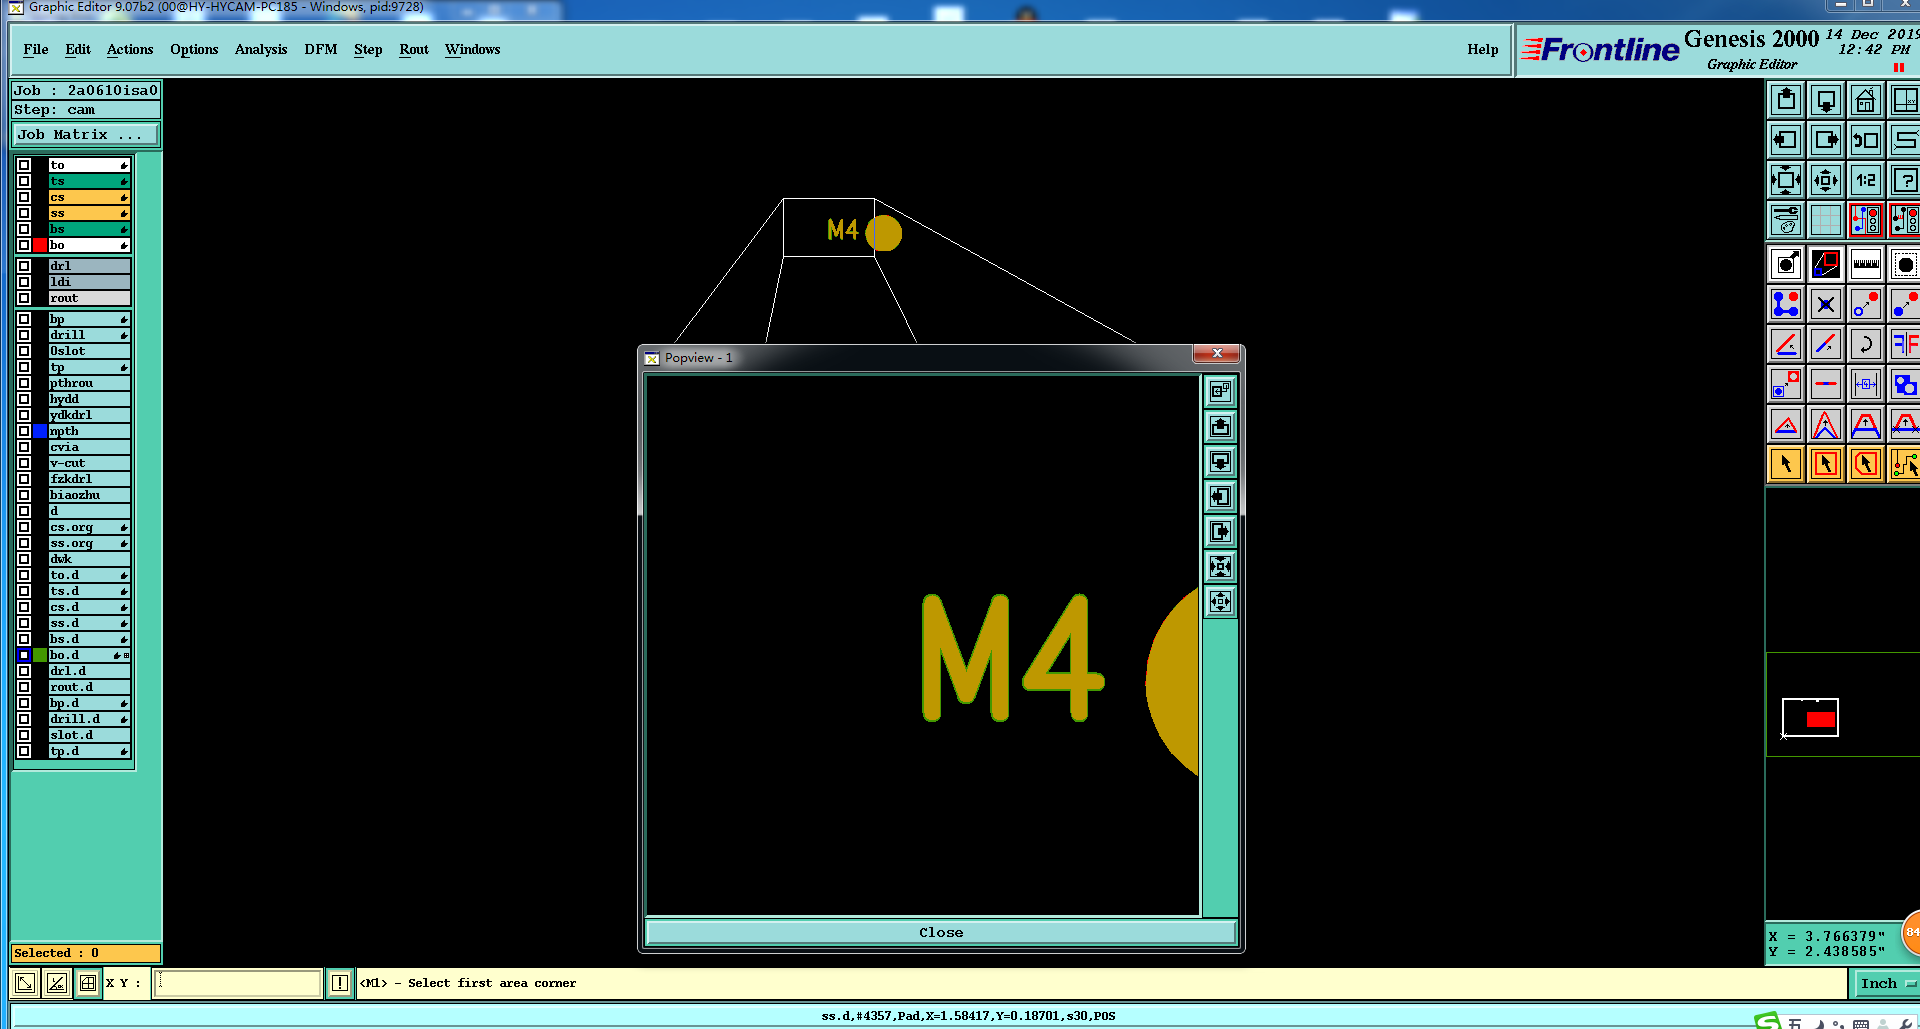1920x1029 pixels.
Task: Click the exclamation mark icon in command bar
Action: tap(340, 983)
